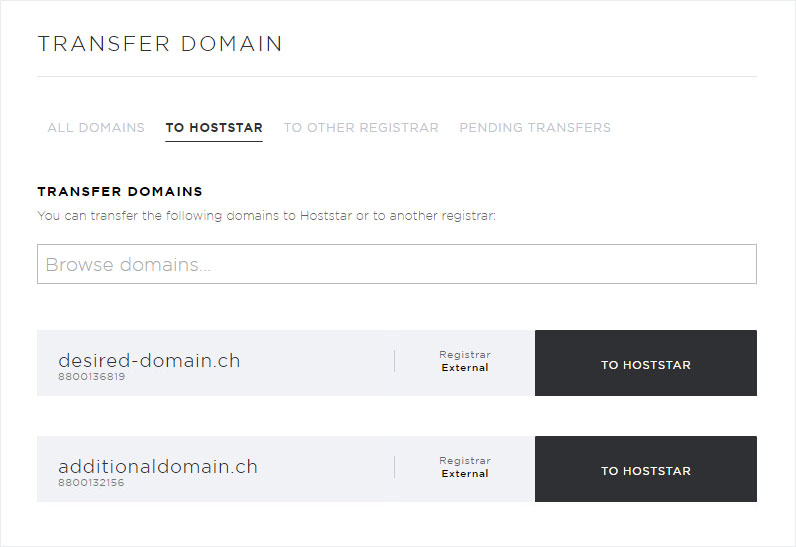
Task: Select the ID number 8800132156
Action: [x=91, y=483]
